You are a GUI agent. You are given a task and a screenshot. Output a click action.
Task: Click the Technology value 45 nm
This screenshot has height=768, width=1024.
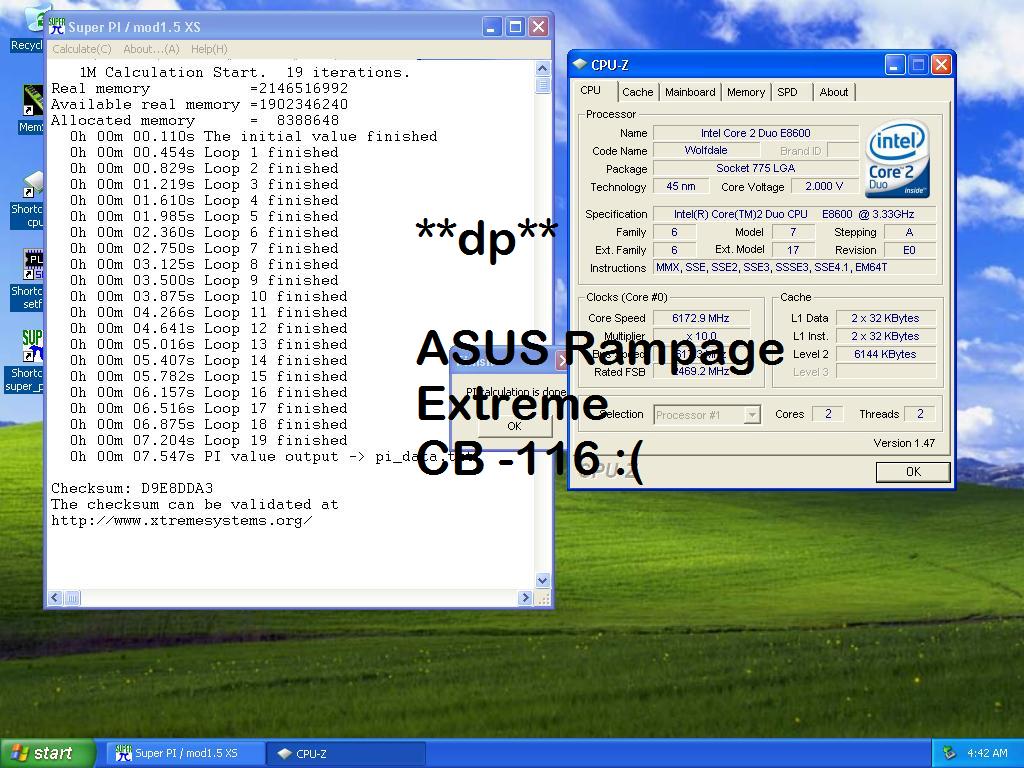(x=680, y=186)
